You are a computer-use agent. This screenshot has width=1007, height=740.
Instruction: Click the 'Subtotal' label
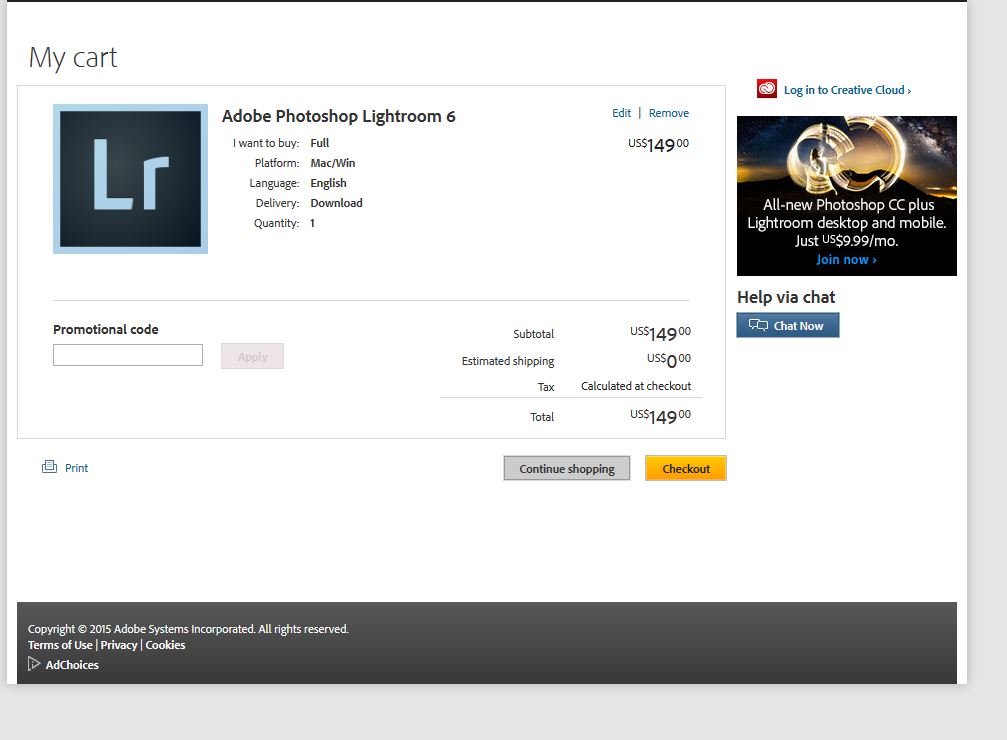click(534, 334)
